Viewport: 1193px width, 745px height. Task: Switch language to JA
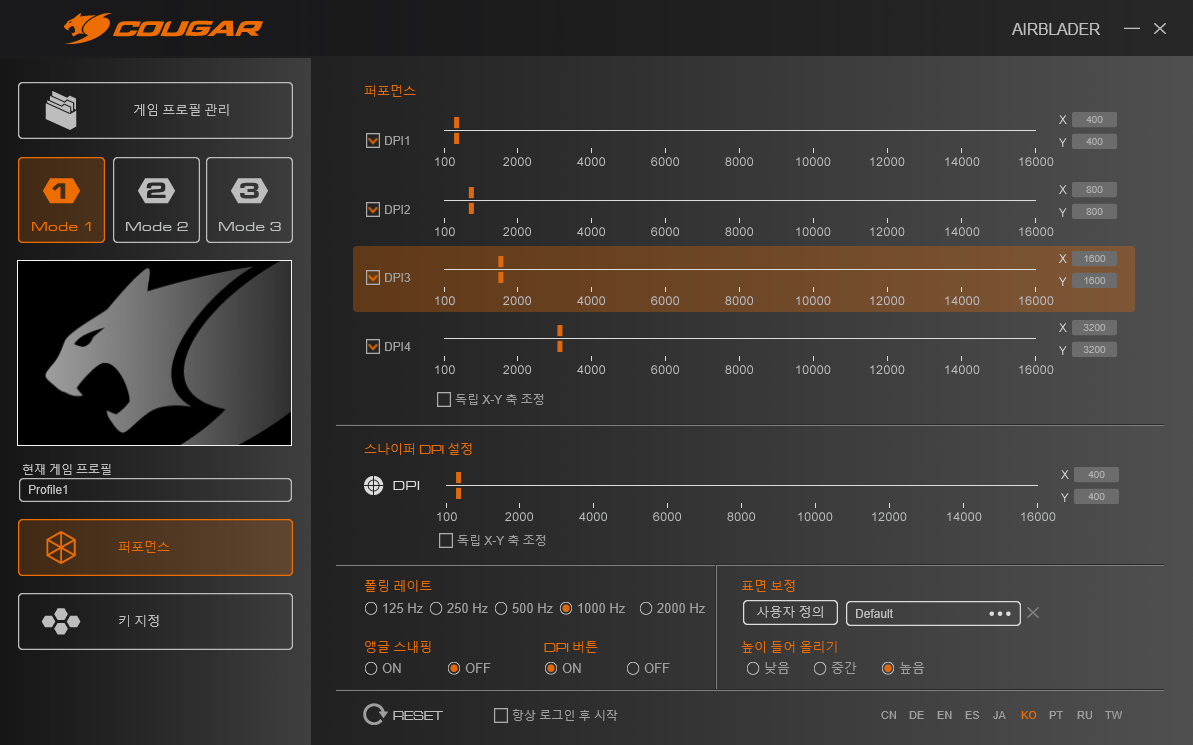tap(999, 716)
